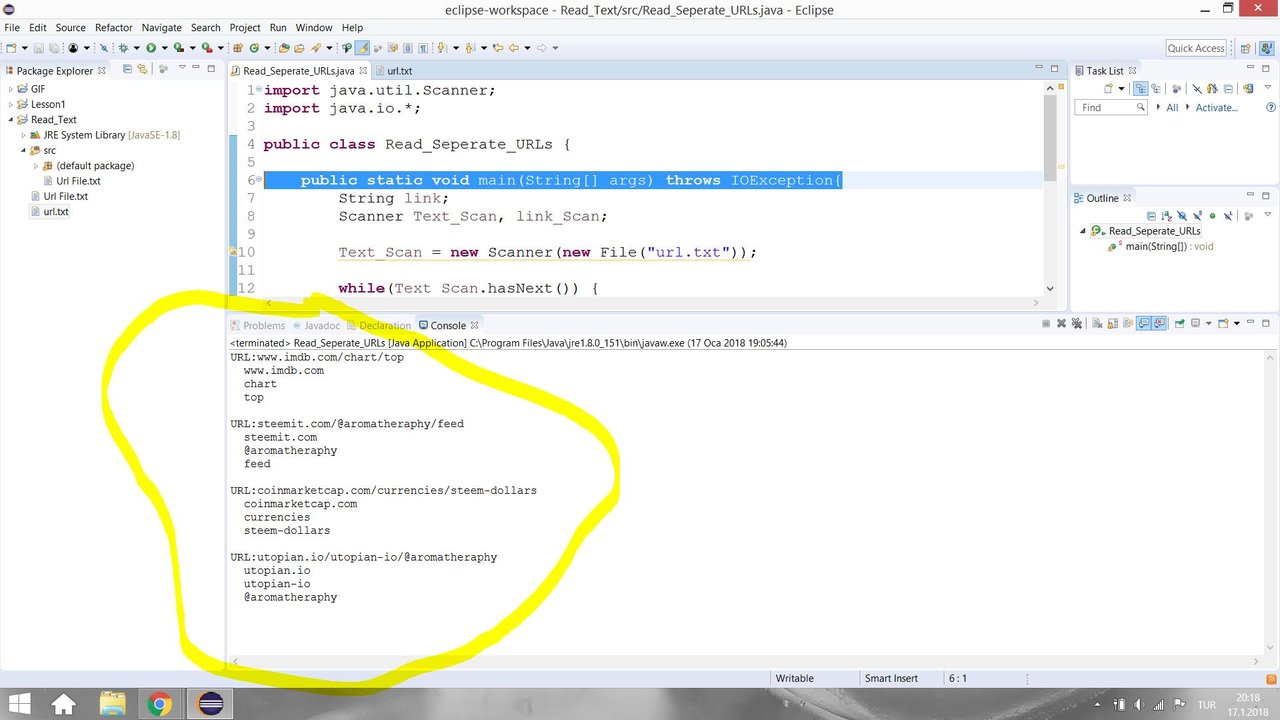The height and width of the screenshot is (720, 1280).
Task: Collapse all nodes in Package Explorer
Action: click(x=127, y=69)
